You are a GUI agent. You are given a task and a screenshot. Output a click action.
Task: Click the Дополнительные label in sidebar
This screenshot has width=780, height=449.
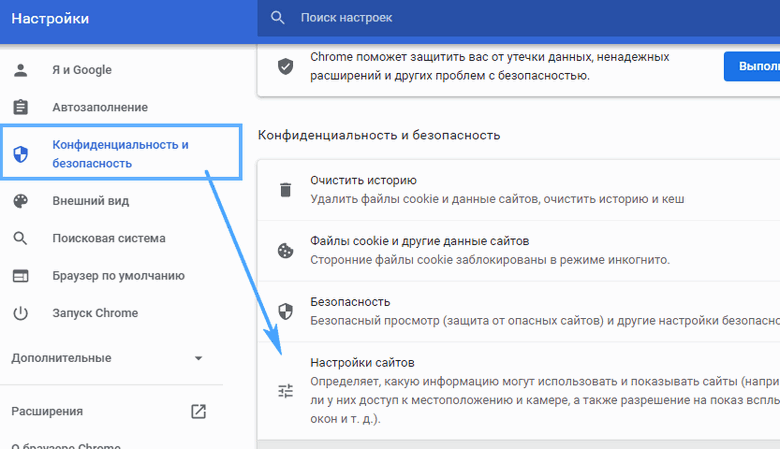click(x=61, y=358)
